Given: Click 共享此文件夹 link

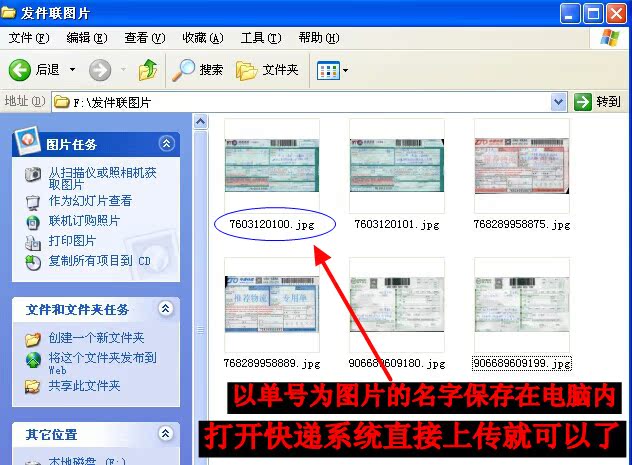Looking at the screenshot, I should coord(84,386).
